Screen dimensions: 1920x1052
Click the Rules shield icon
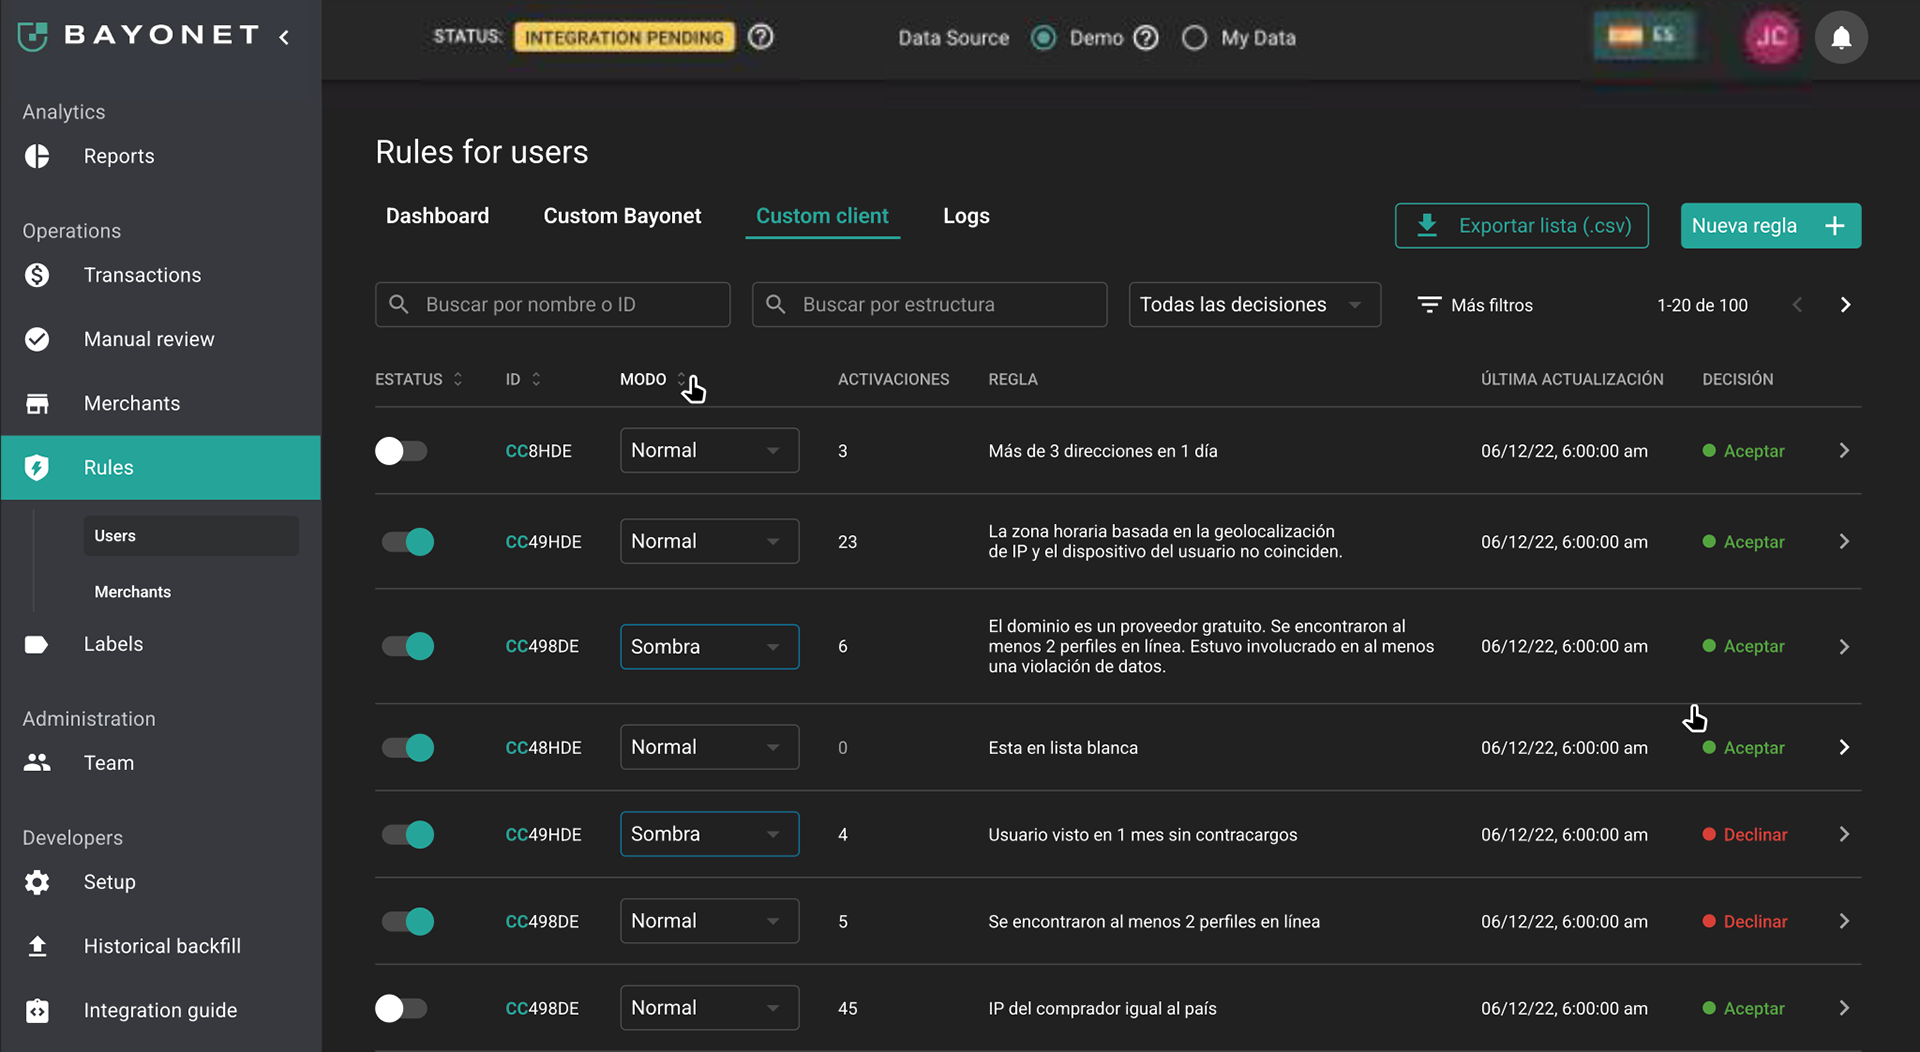[x=37, y=467]
